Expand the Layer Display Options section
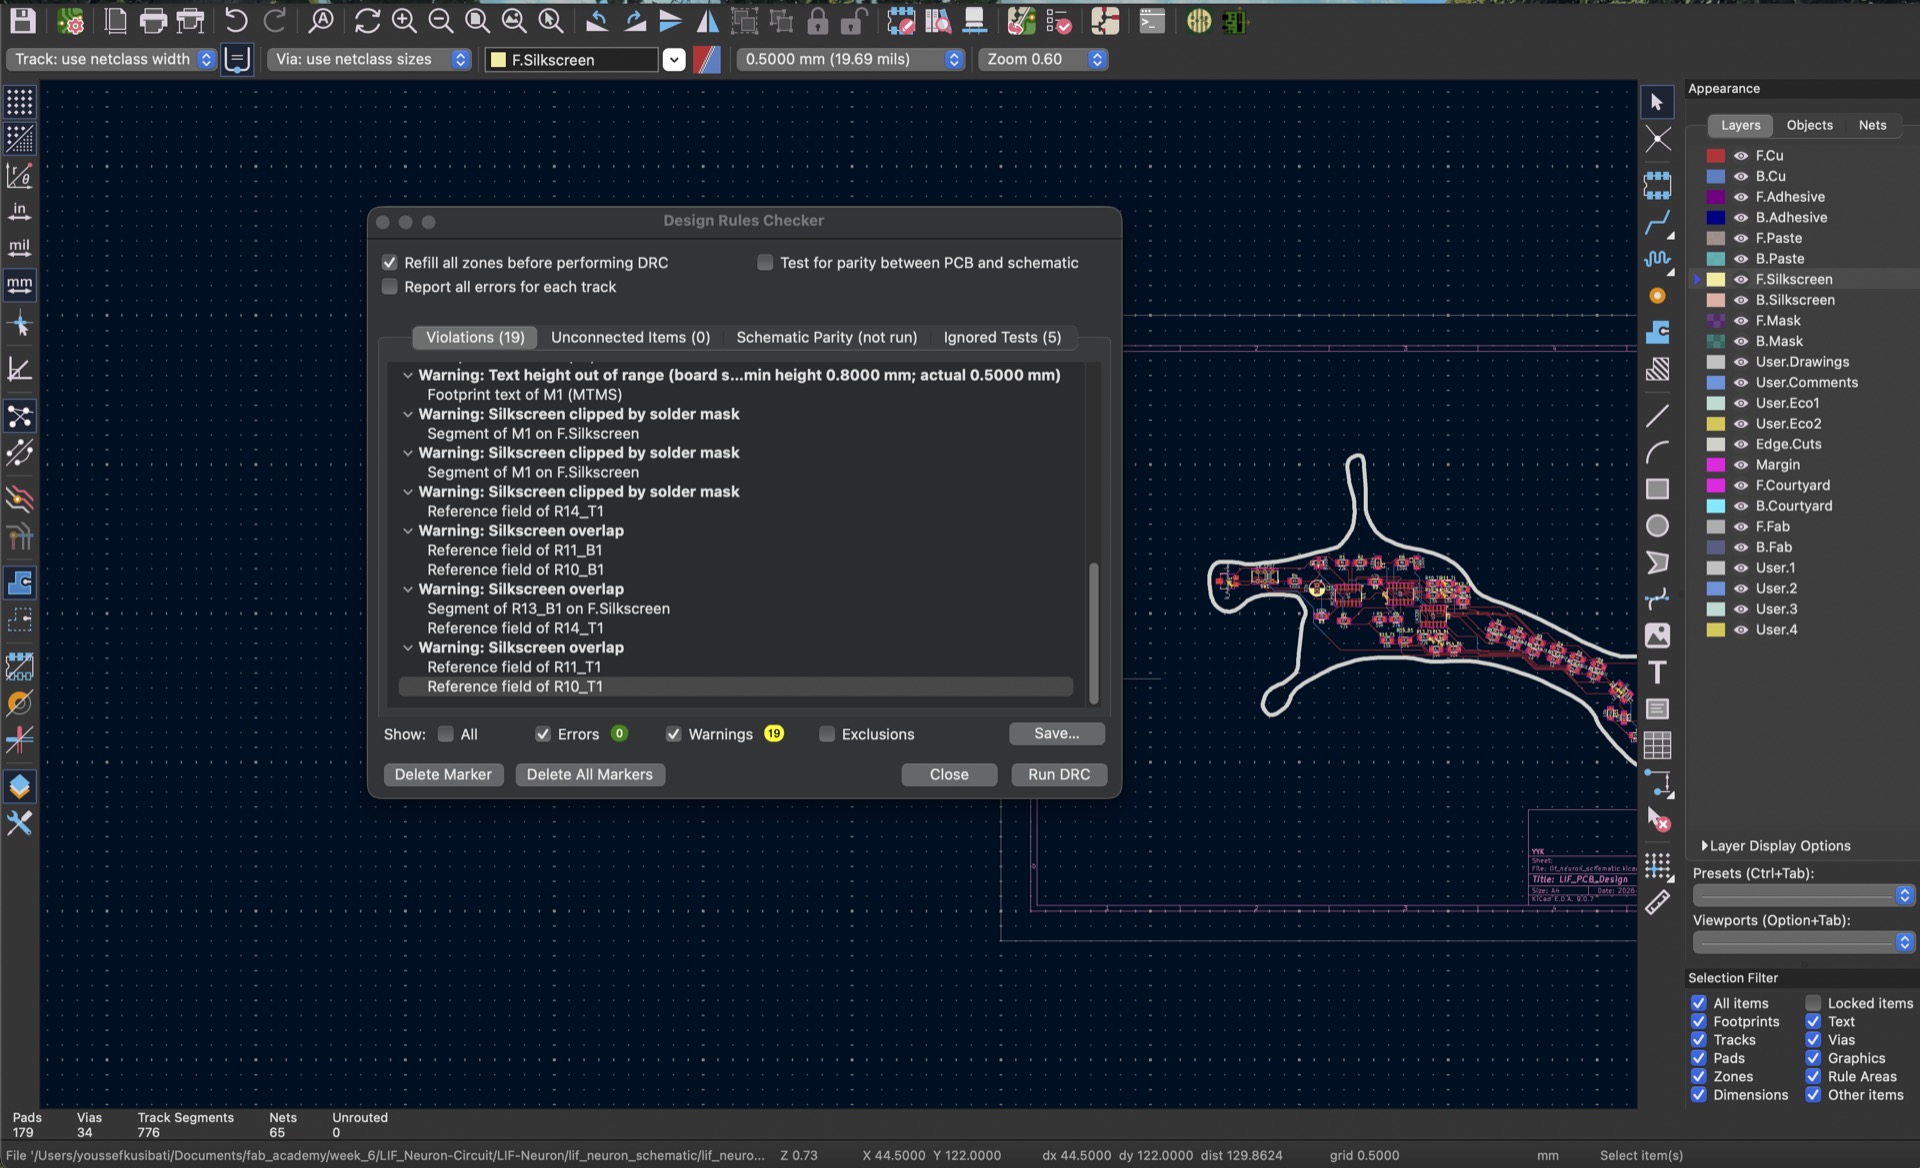The height and width of the screenshot is (1168, 1920). pos(1703,845)
